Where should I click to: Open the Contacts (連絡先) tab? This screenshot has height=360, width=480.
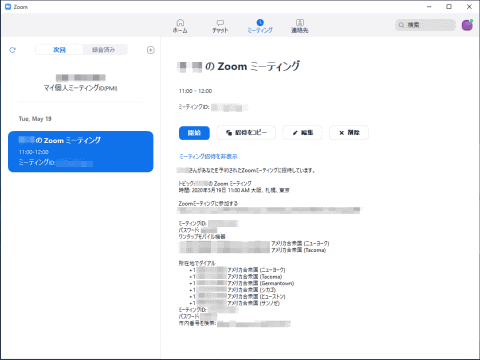(x=300, y=26)
